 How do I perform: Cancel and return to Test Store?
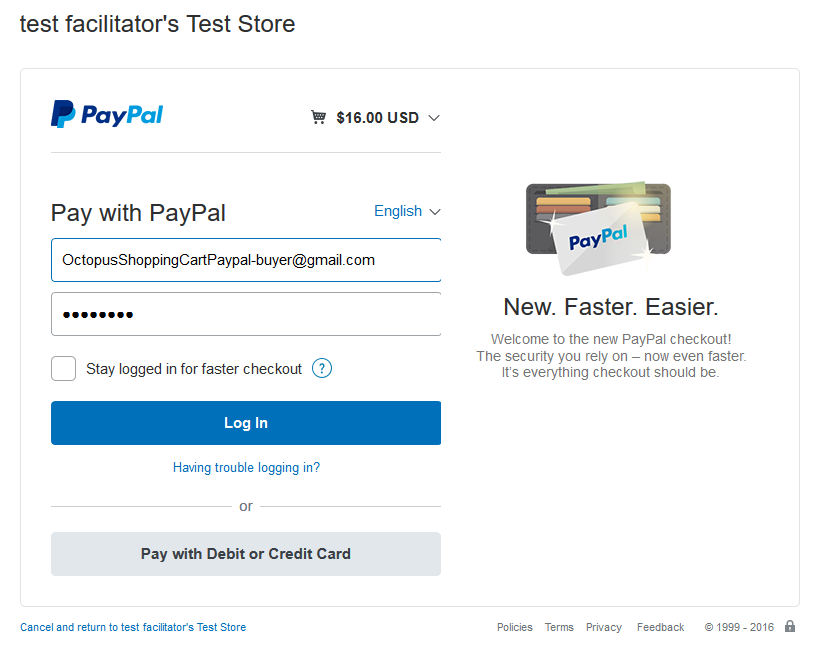click(x=132, y=627)
